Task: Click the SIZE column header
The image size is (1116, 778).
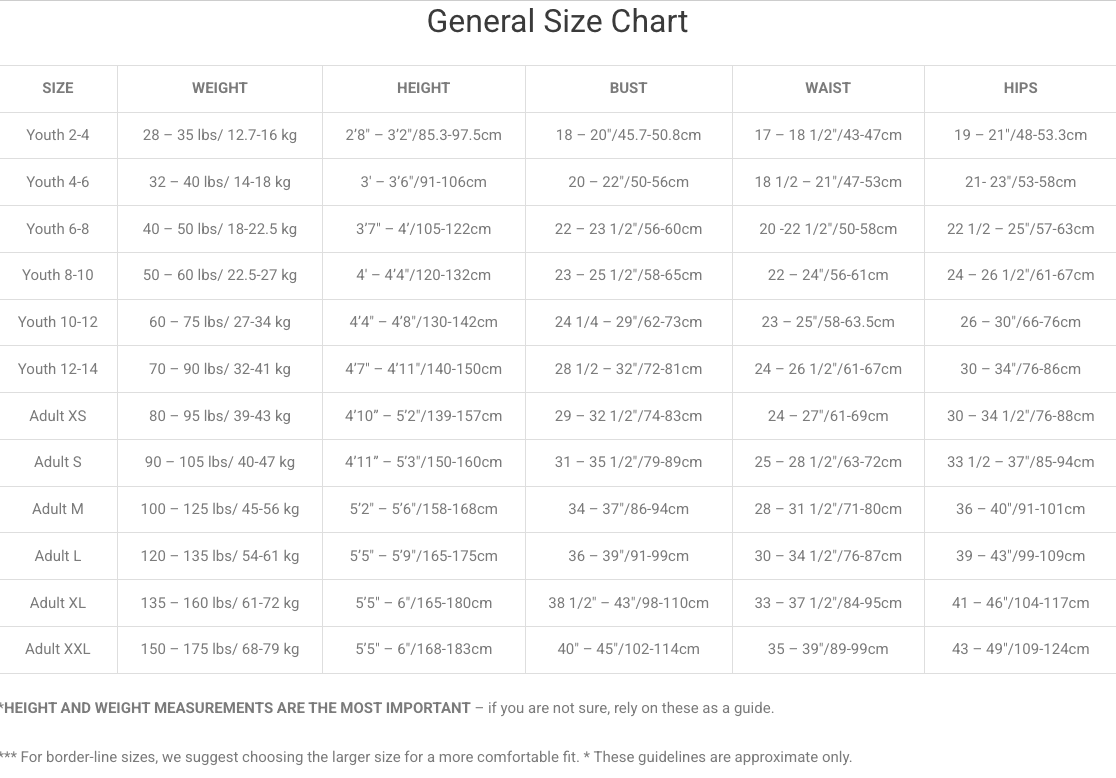Action: click(x=58, y=88)
